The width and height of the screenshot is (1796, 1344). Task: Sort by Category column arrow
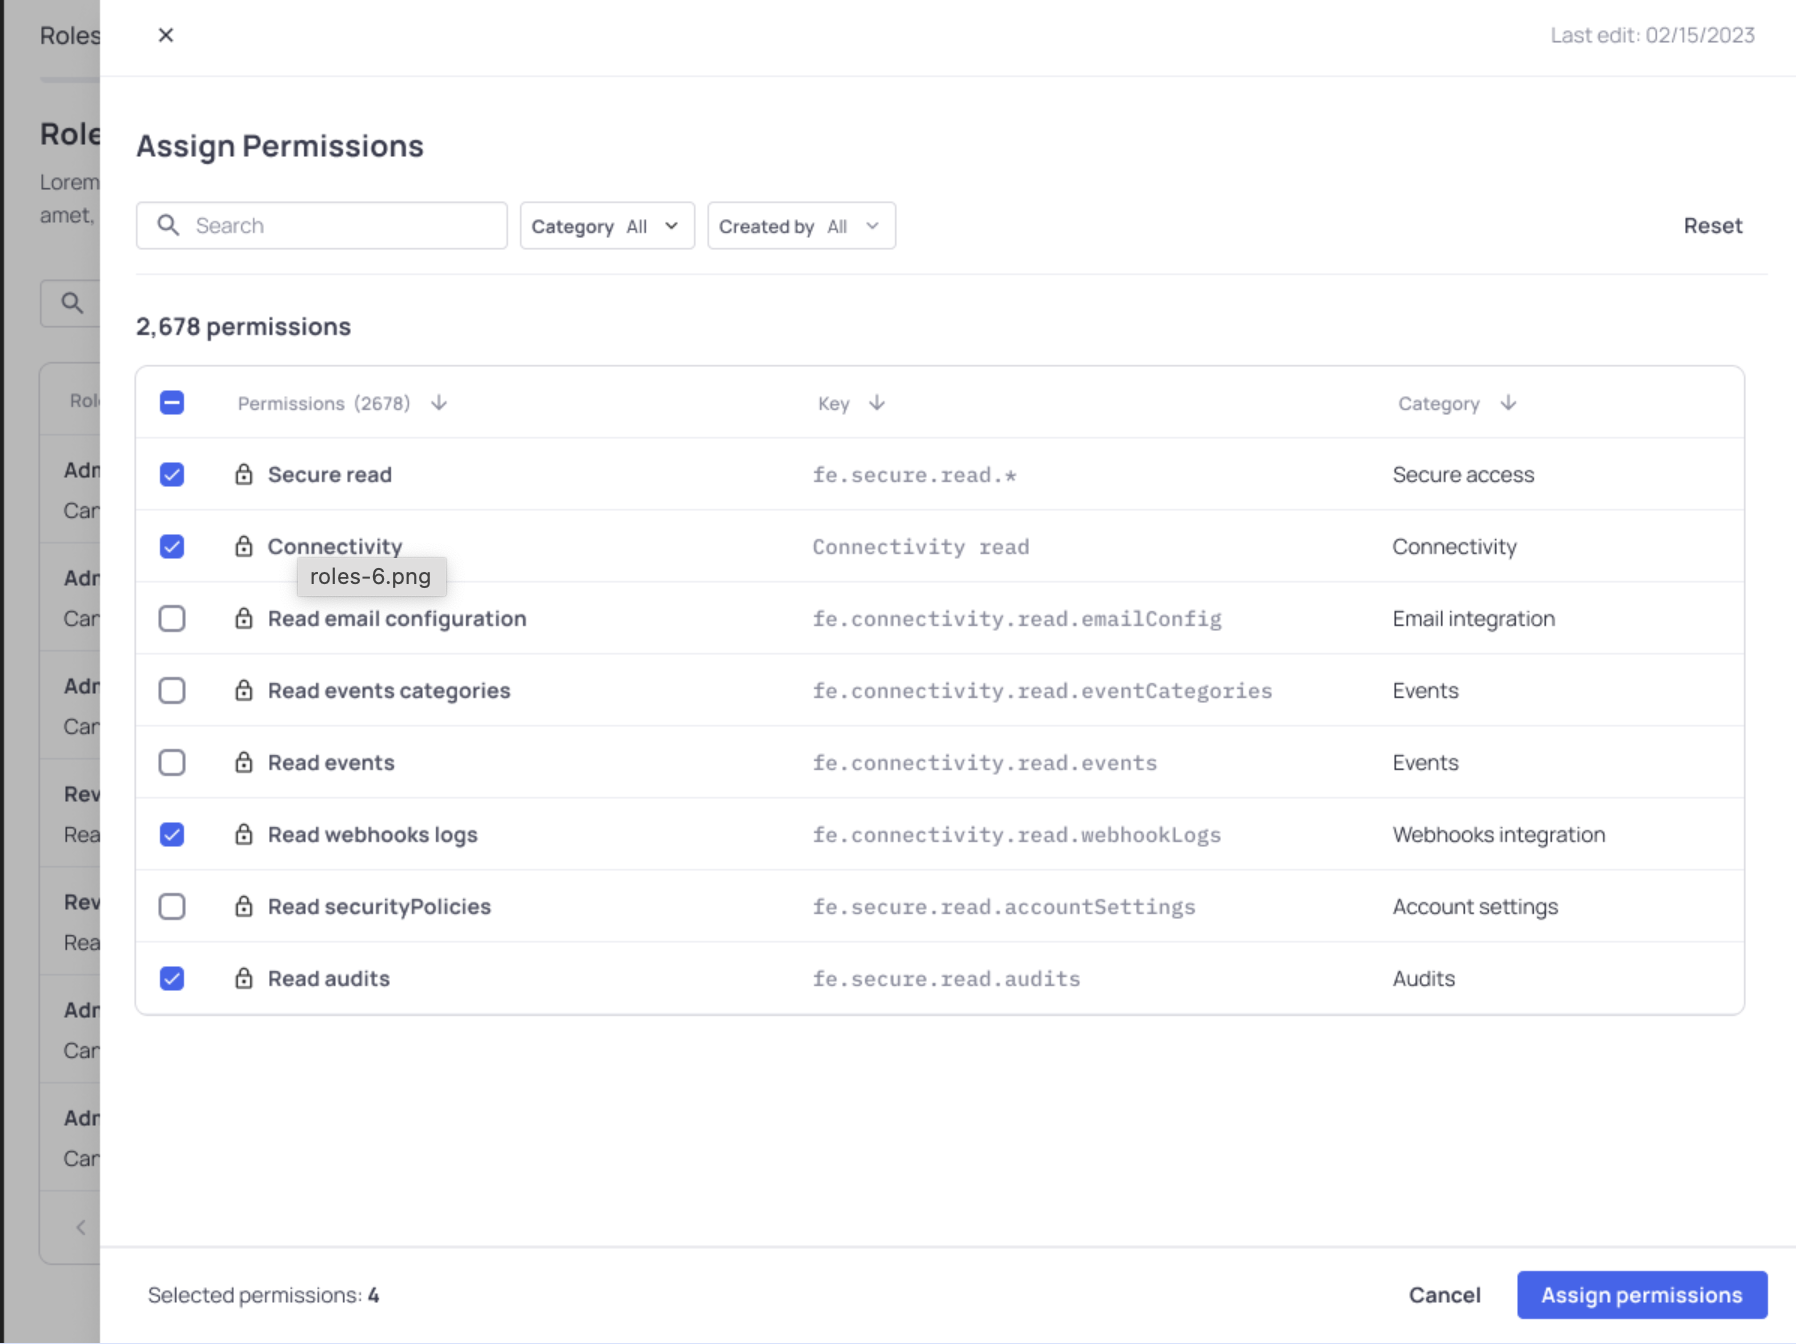coord(1508,403)
